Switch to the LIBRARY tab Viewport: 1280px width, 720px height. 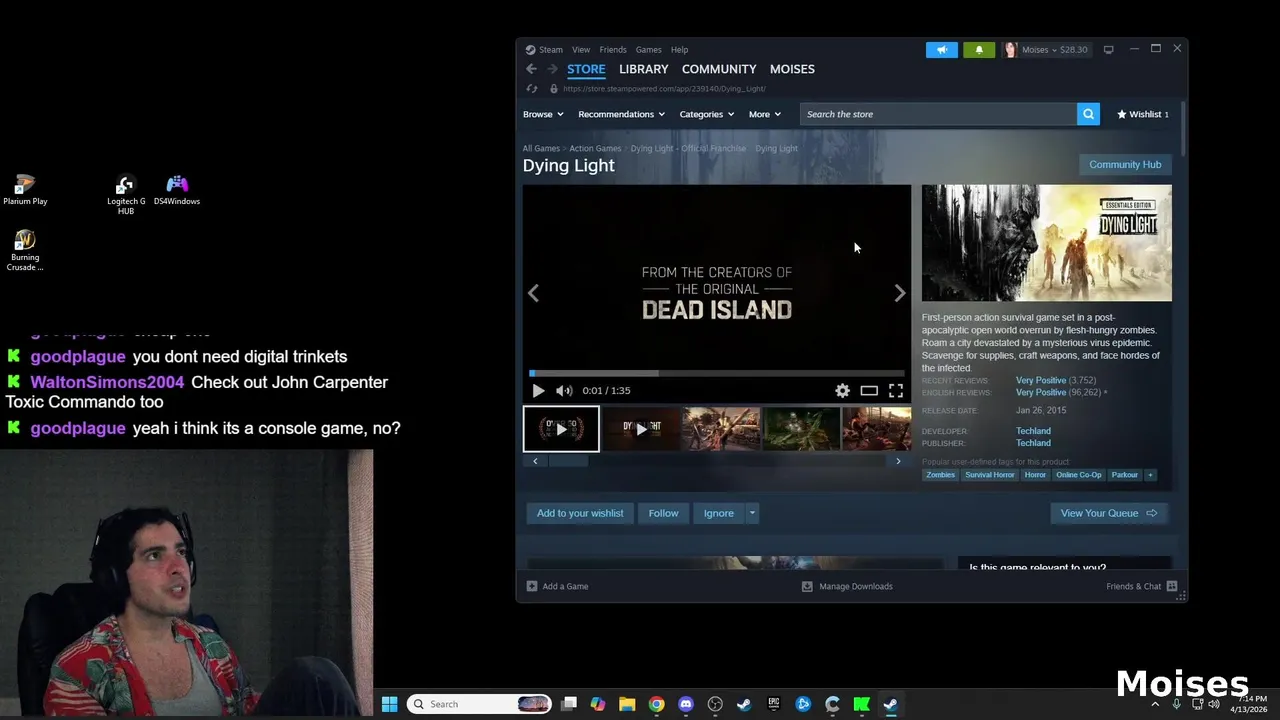click(643, 69)
